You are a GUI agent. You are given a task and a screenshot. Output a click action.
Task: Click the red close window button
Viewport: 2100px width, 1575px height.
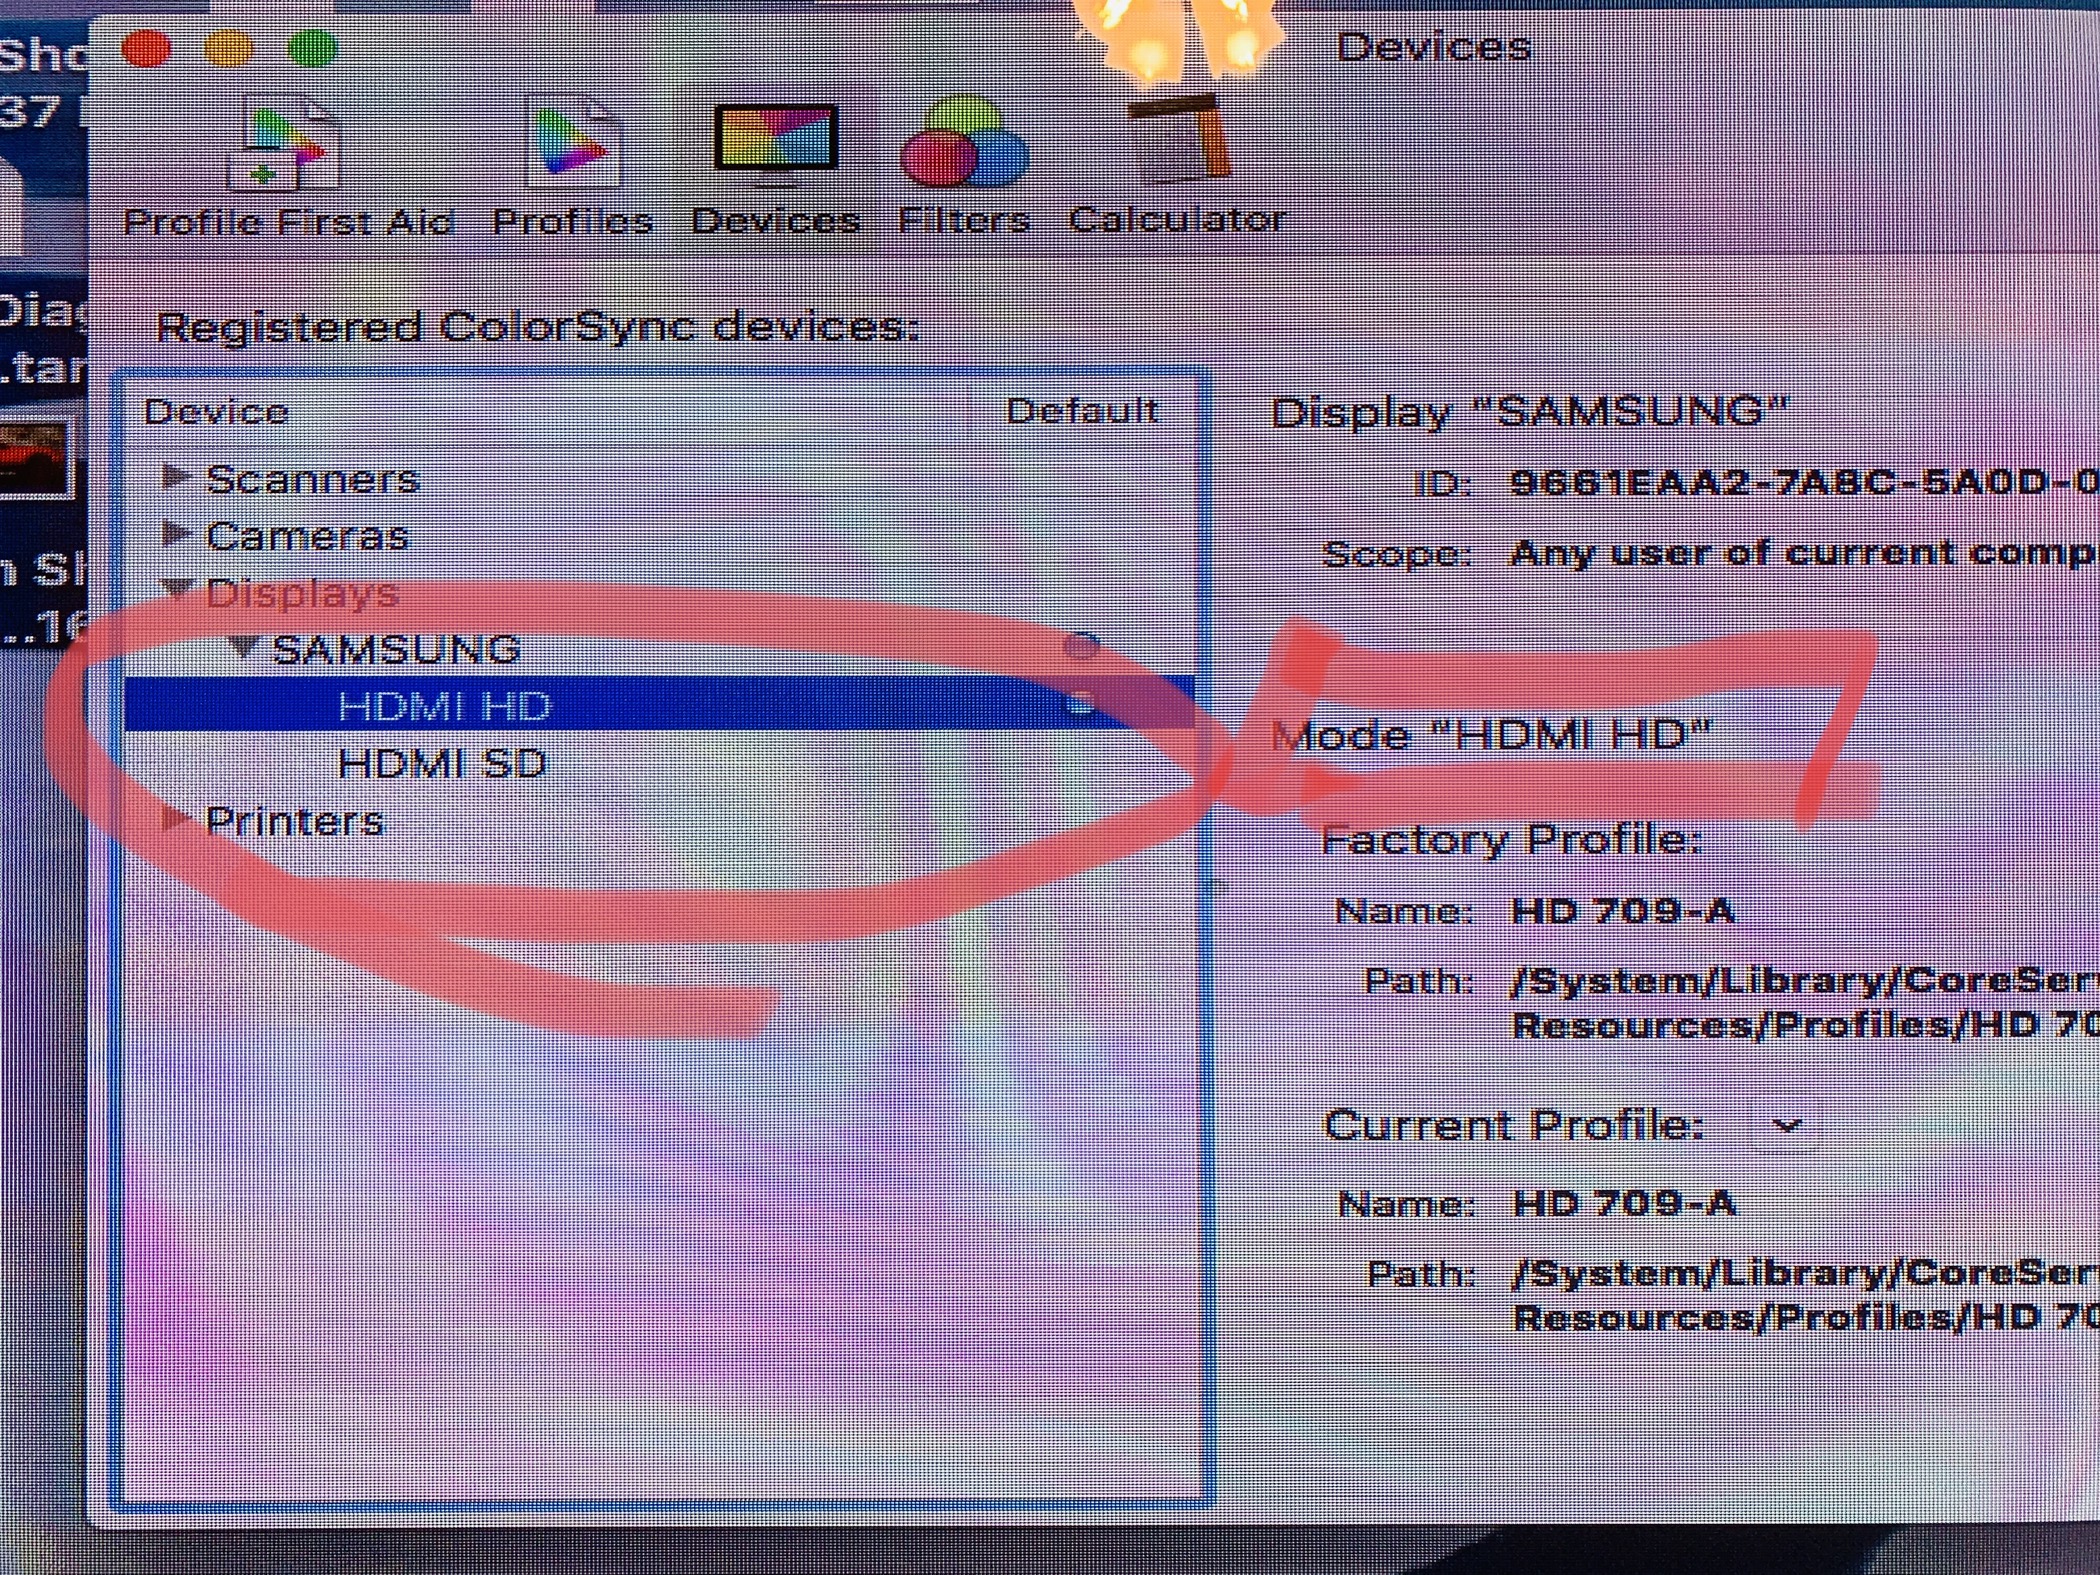(147, 49)
